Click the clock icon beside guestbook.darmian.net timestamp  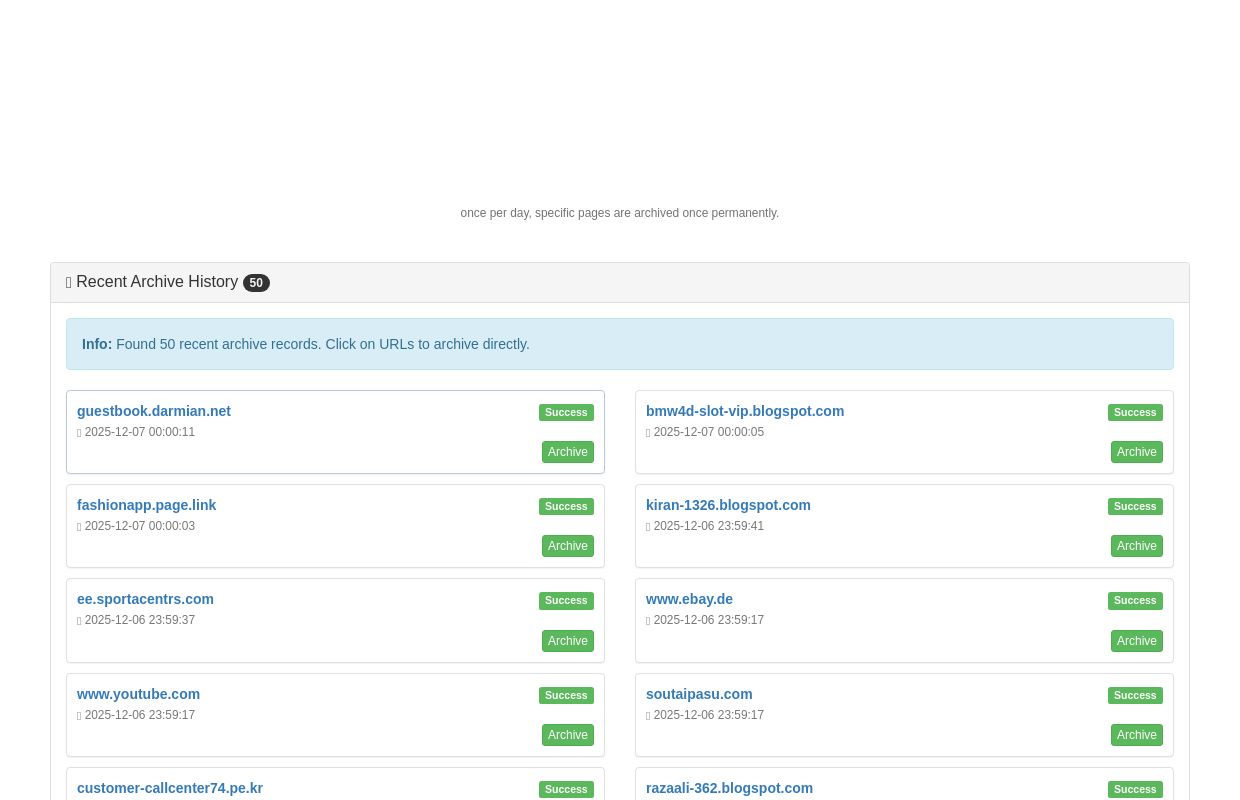pos(80,432)
